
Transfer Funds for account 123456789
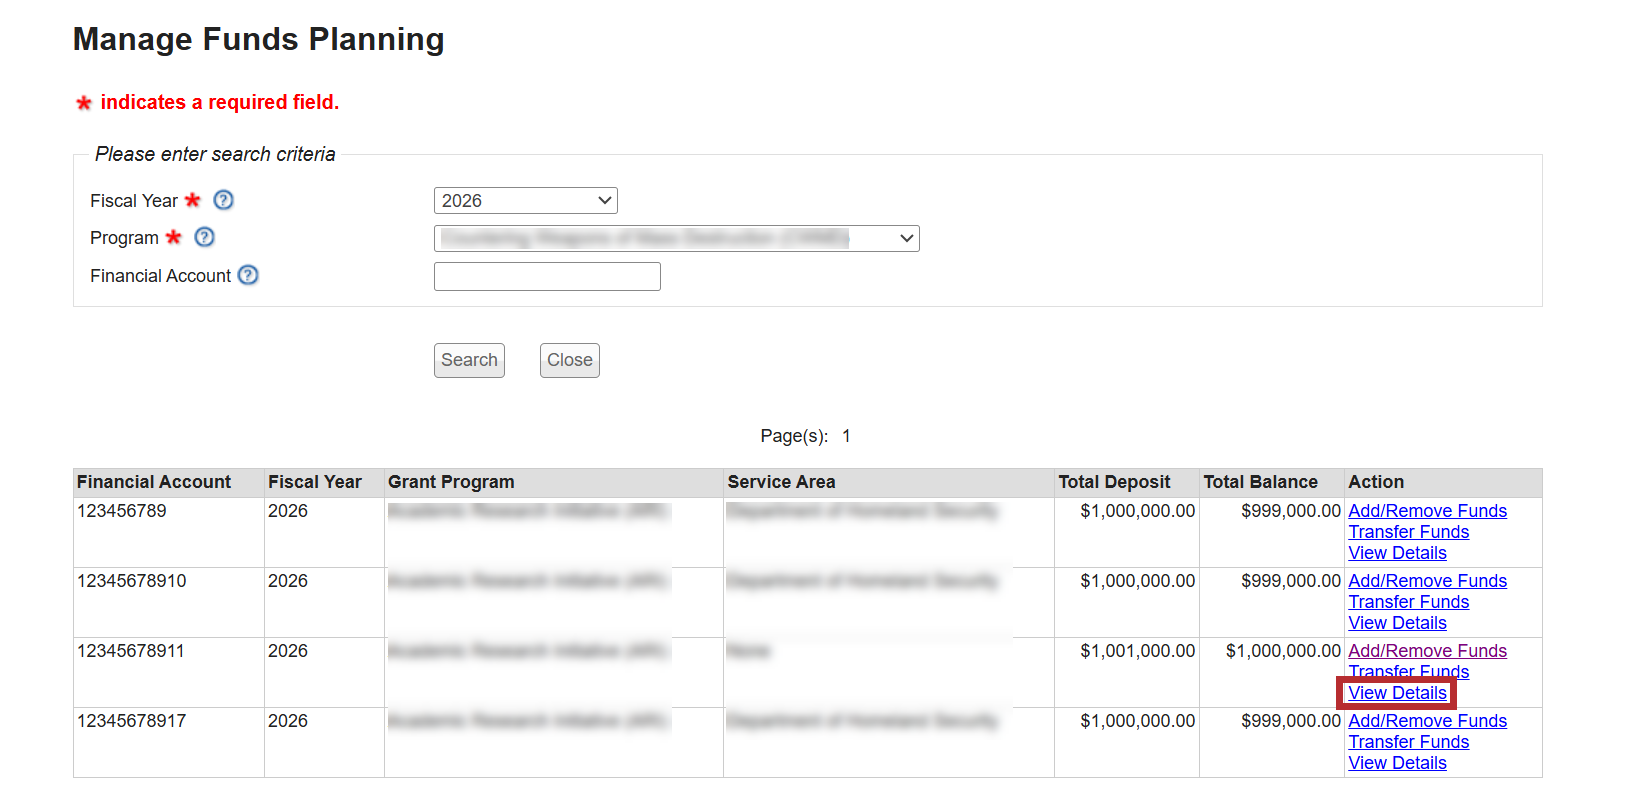point(1408,532)
